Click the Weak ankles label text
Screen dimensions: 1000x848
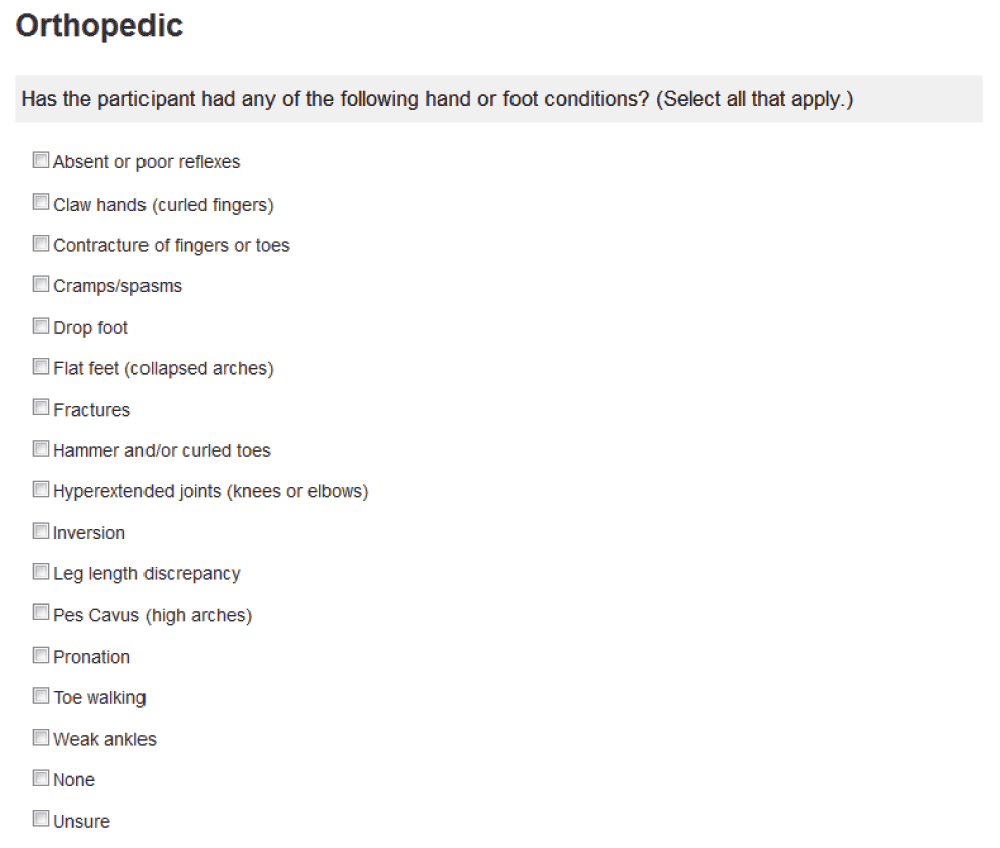105,740
